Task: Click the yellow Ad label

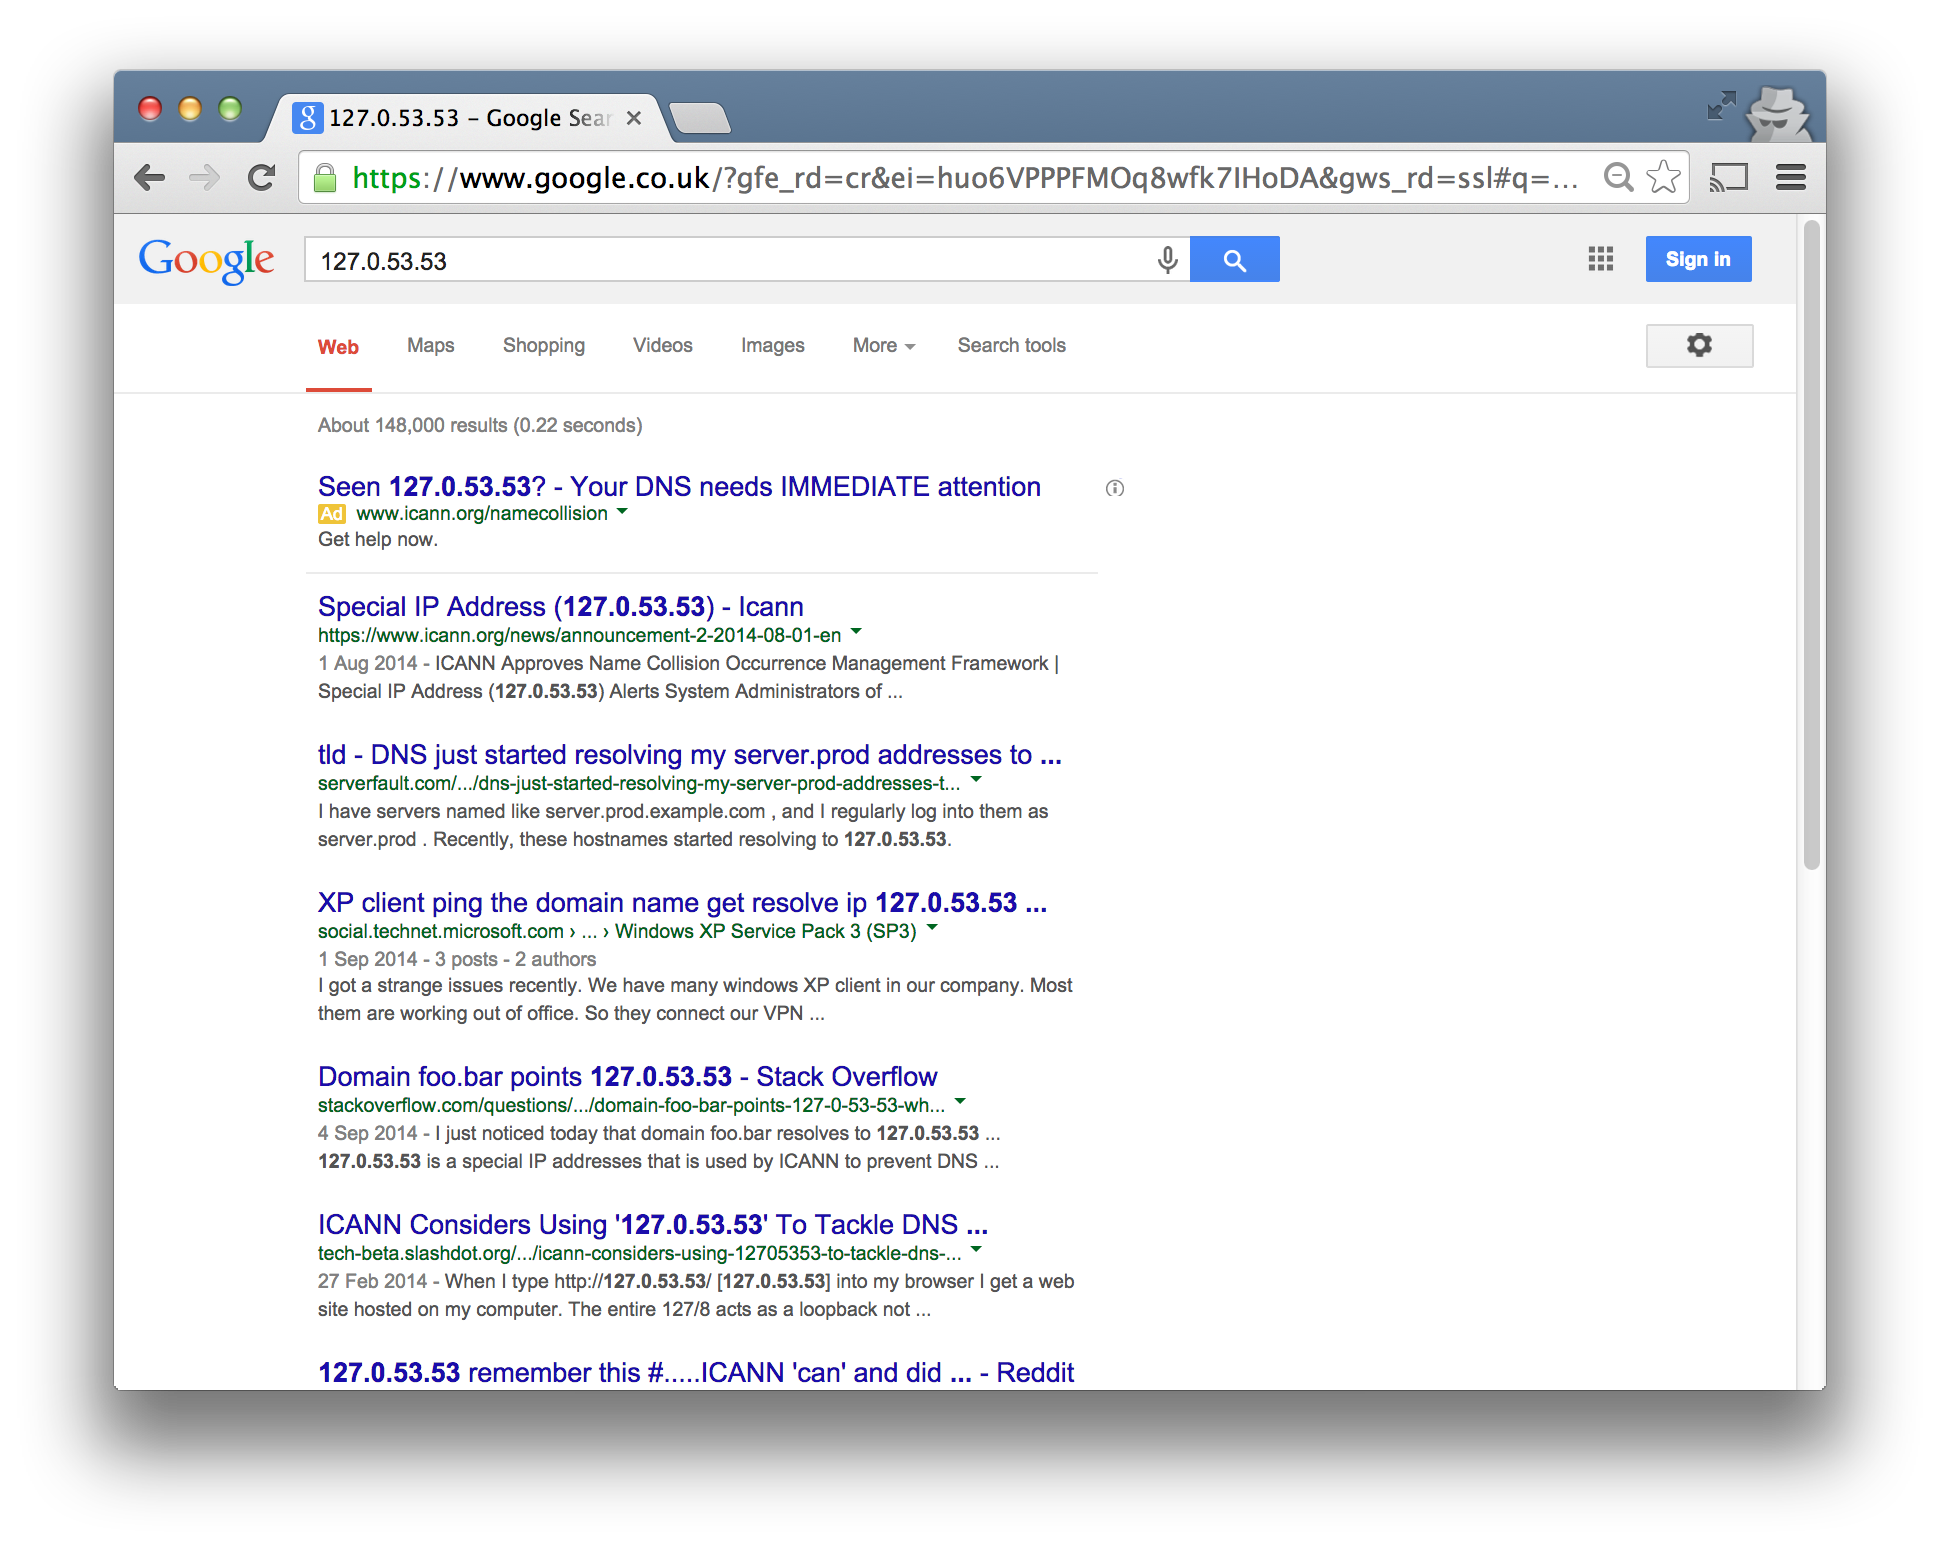Action: [332, 514]
